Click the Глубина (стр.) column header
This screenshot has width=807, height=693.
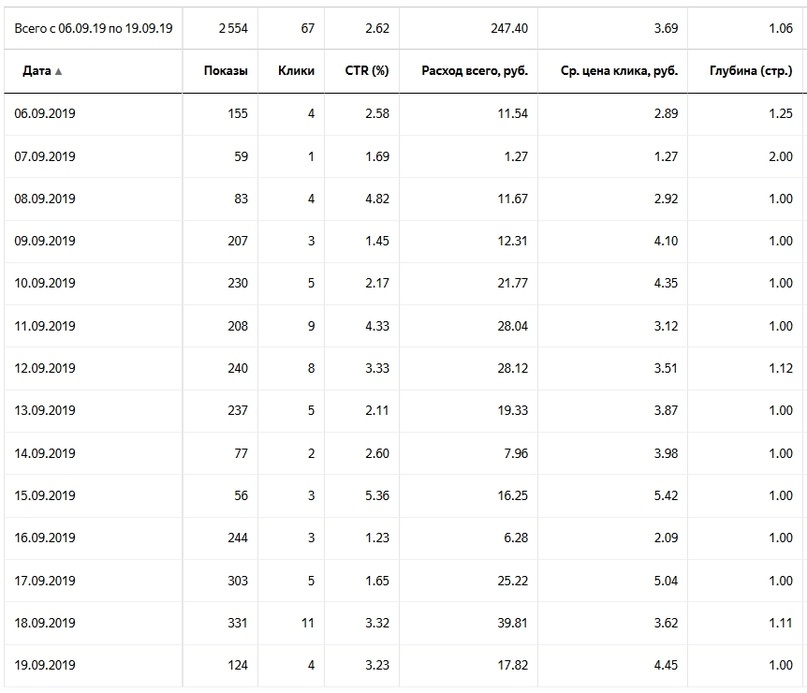pyautogui.click(x=751, y=71)
